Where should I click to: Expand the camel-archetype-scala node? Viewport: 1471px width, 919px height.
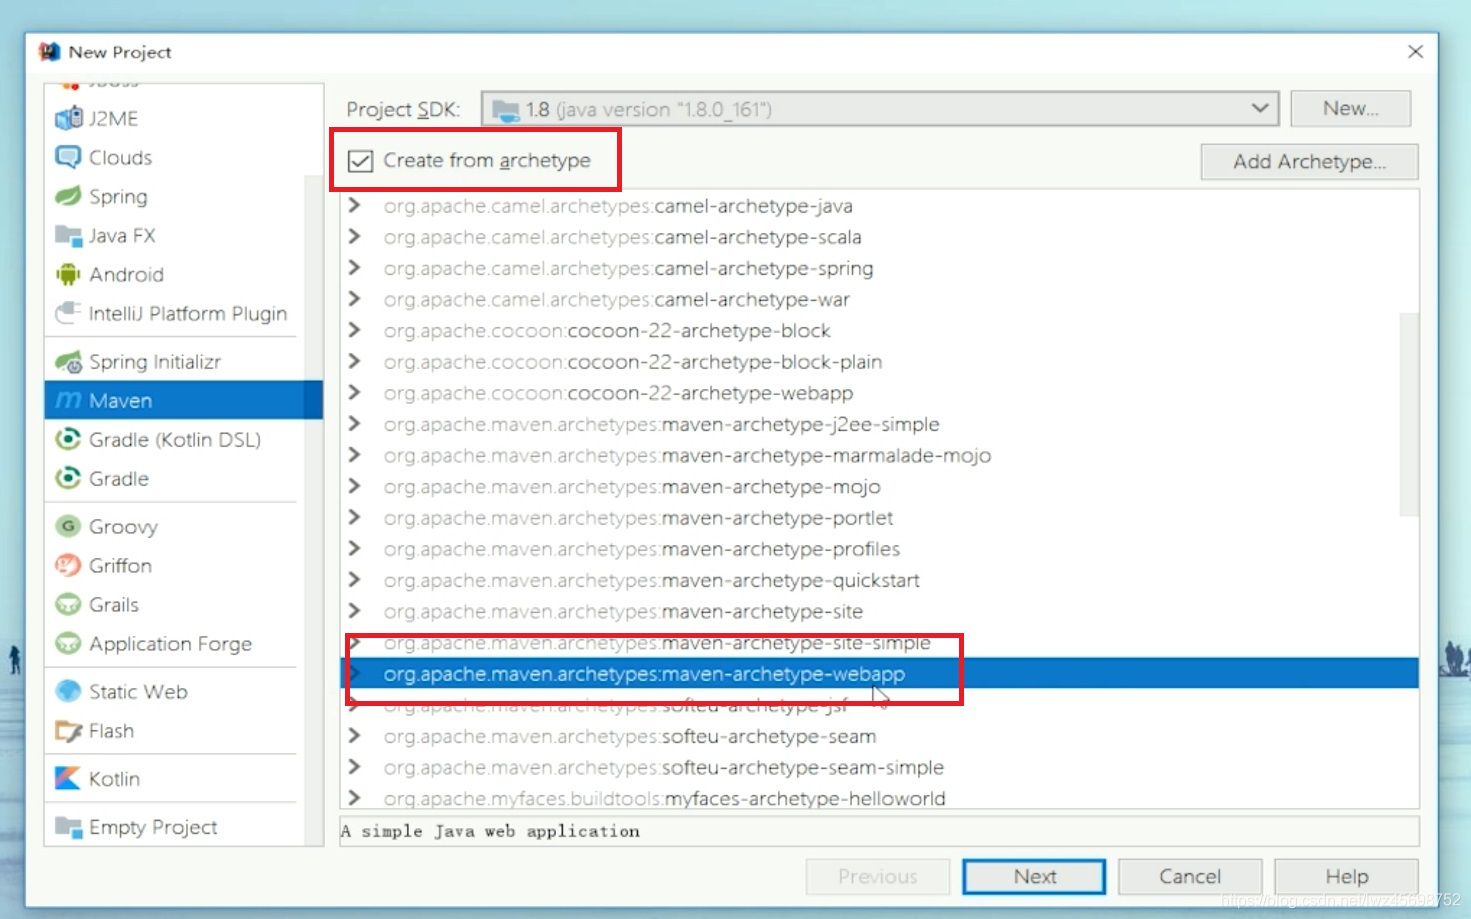click(x=354, y=236)
